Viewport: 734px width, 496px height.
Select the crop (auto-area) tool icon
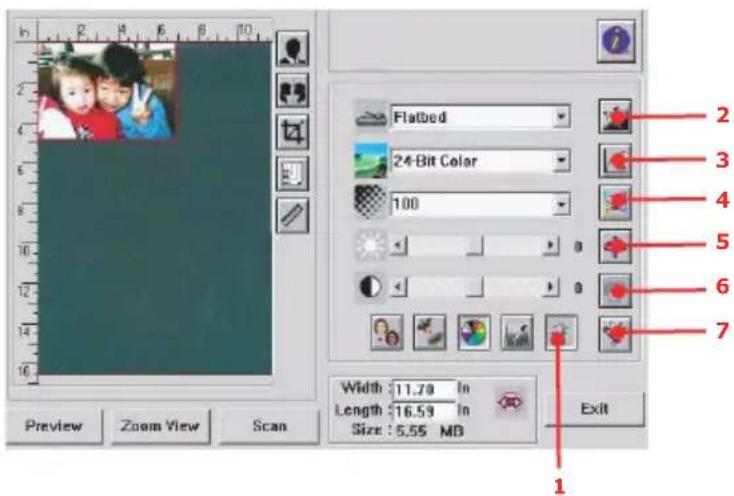[x=293, y=132]
